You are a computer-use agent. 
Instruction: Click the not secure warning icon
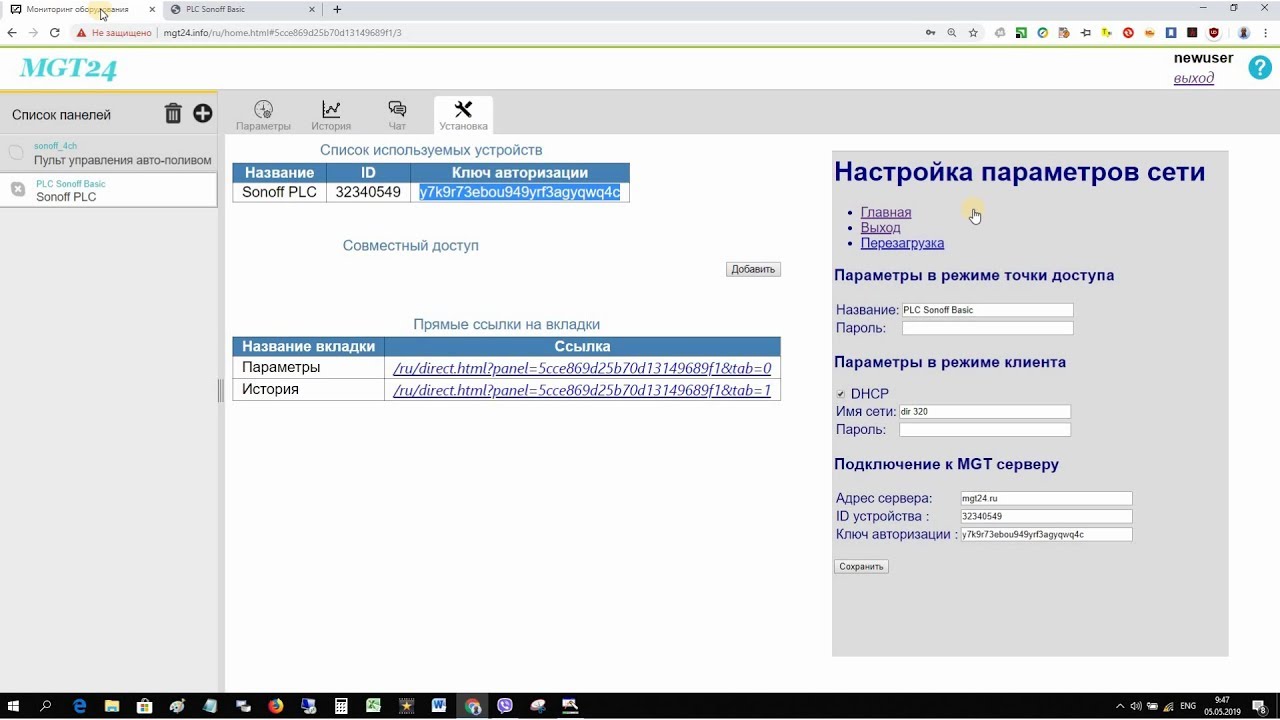pyautogui.click(x=82, y=33)
